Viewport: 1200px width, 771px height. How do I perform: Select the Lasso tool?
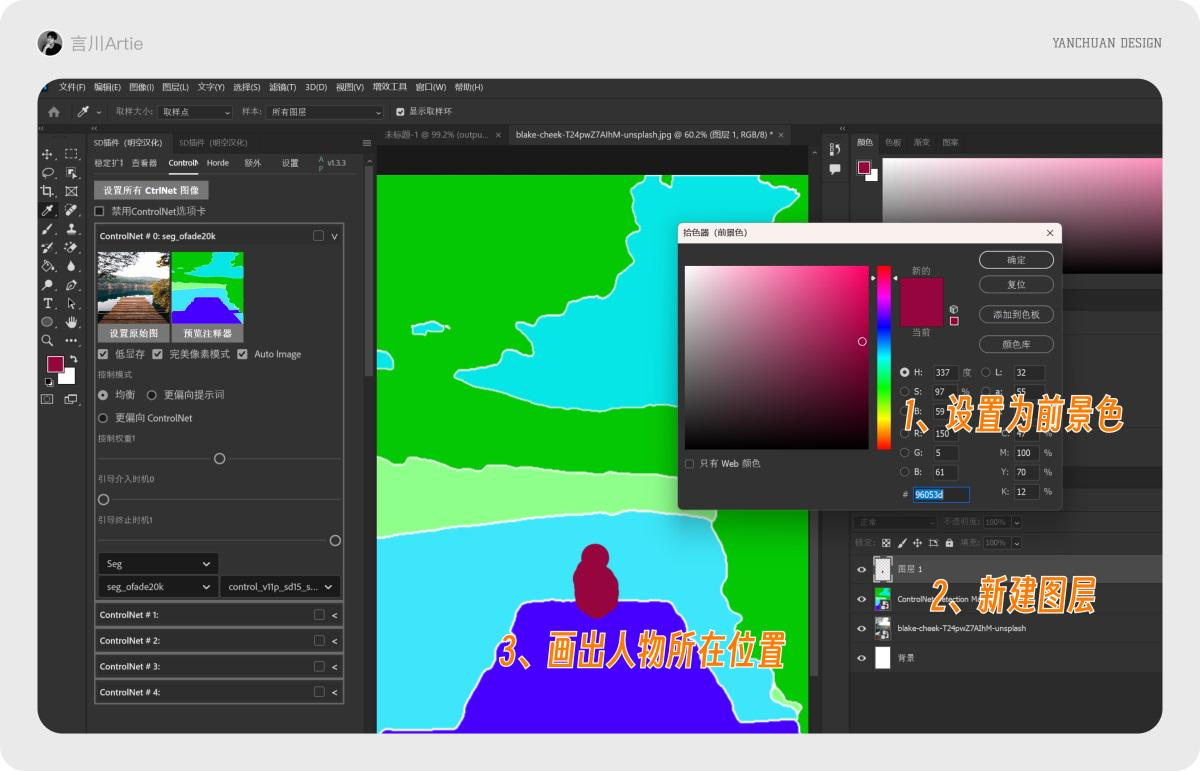tap(46, 173)
